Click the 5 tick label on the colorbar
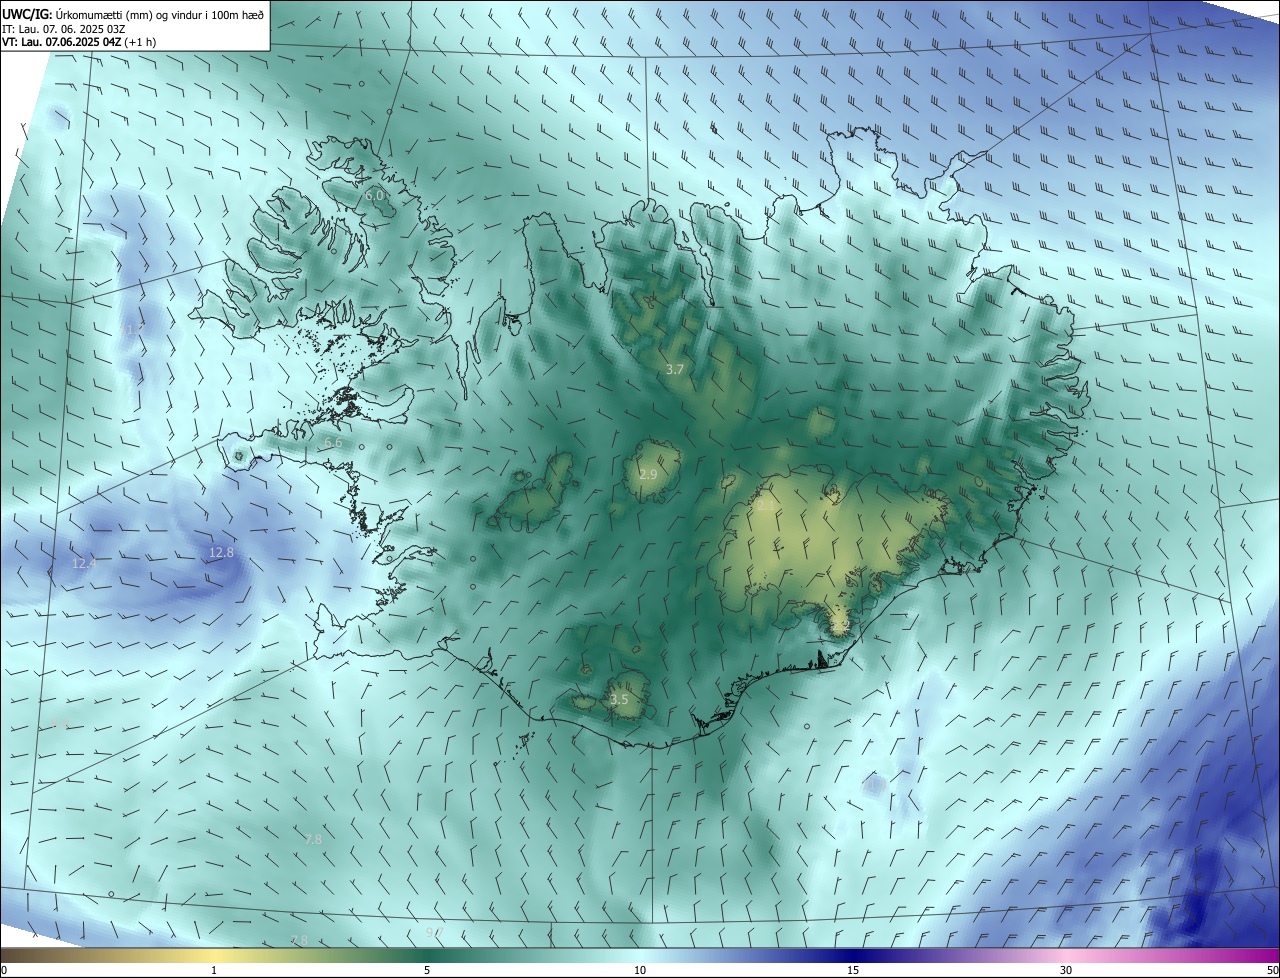Screen dimensions: 1280x978 pyautogui.click(x=427, y=970)
